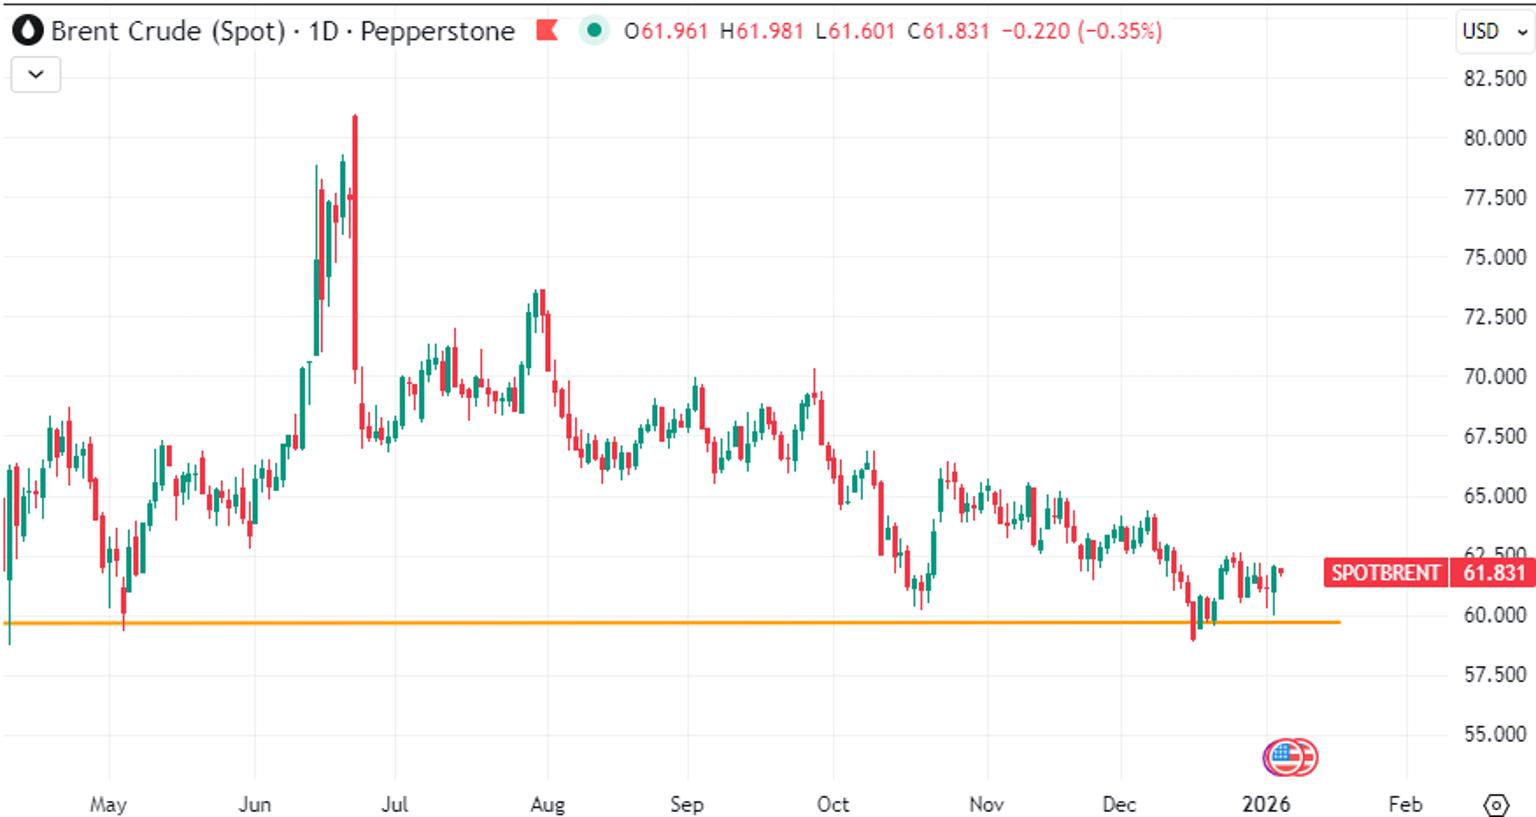Select the orange horizontal support line
1536x817 pixels.
tap(672, 623)
